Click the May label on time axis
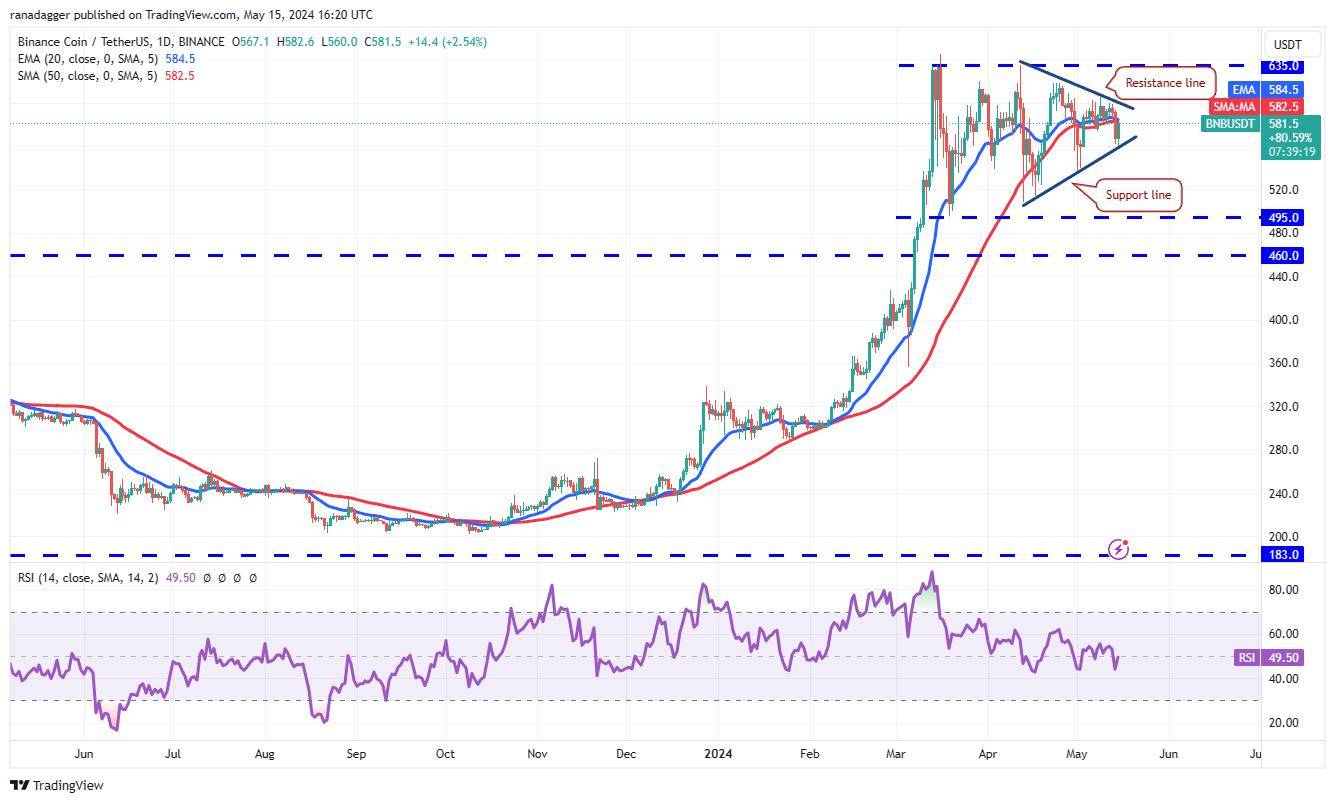The height and width of the screenshot is (803, 1335). [x=1077, y=754]
